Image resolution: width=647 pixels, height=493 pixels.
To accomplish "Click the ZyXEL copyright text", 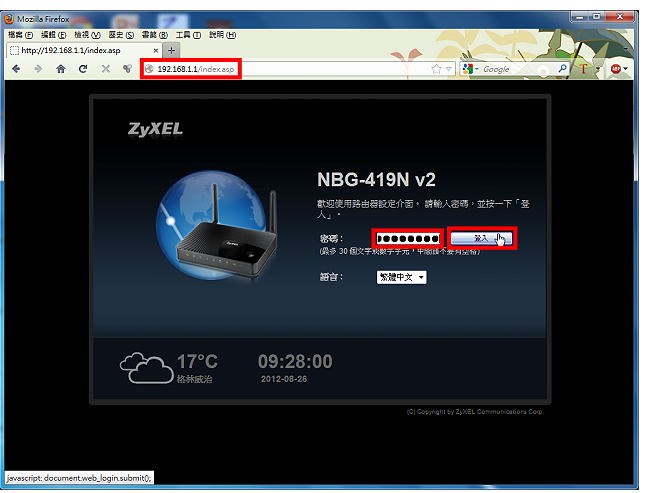I will click(x=475, y=412).
